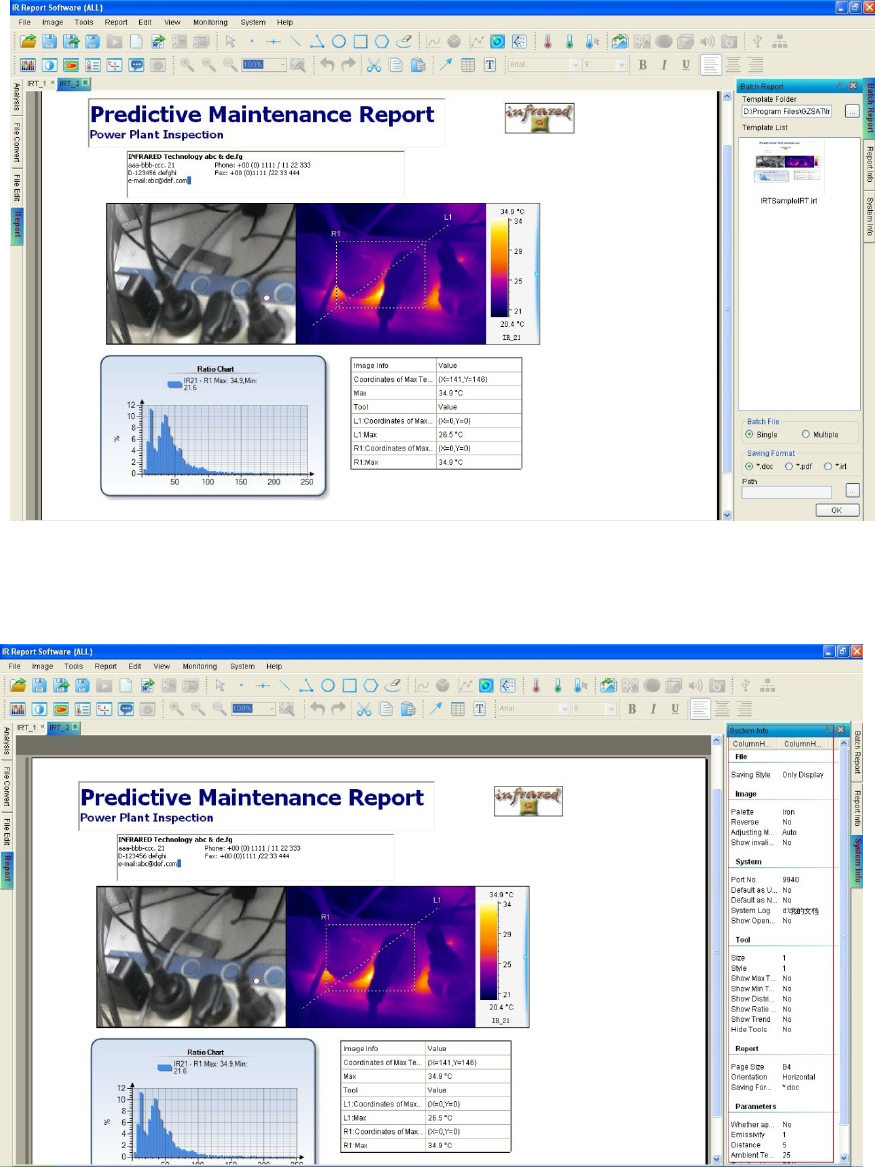The width and height of the screenshot is (875, 1167).
Task: Click the Template Folder path field
Action: pyautogui.click(x=786, y=112)
